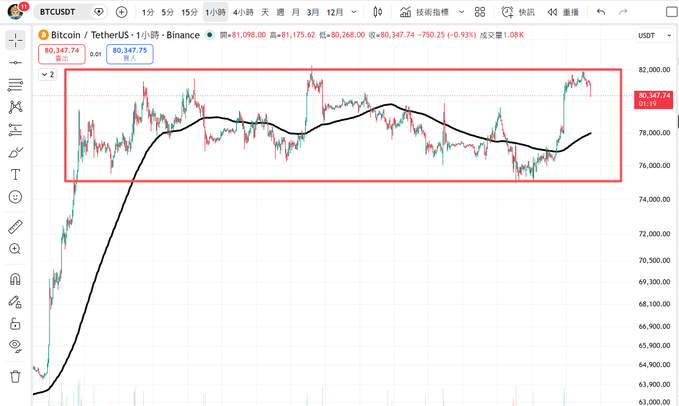Switch to the 月 monthly timeframe
Screen dimensions: 679x406
pyautogui.click(x=296, y=12)
